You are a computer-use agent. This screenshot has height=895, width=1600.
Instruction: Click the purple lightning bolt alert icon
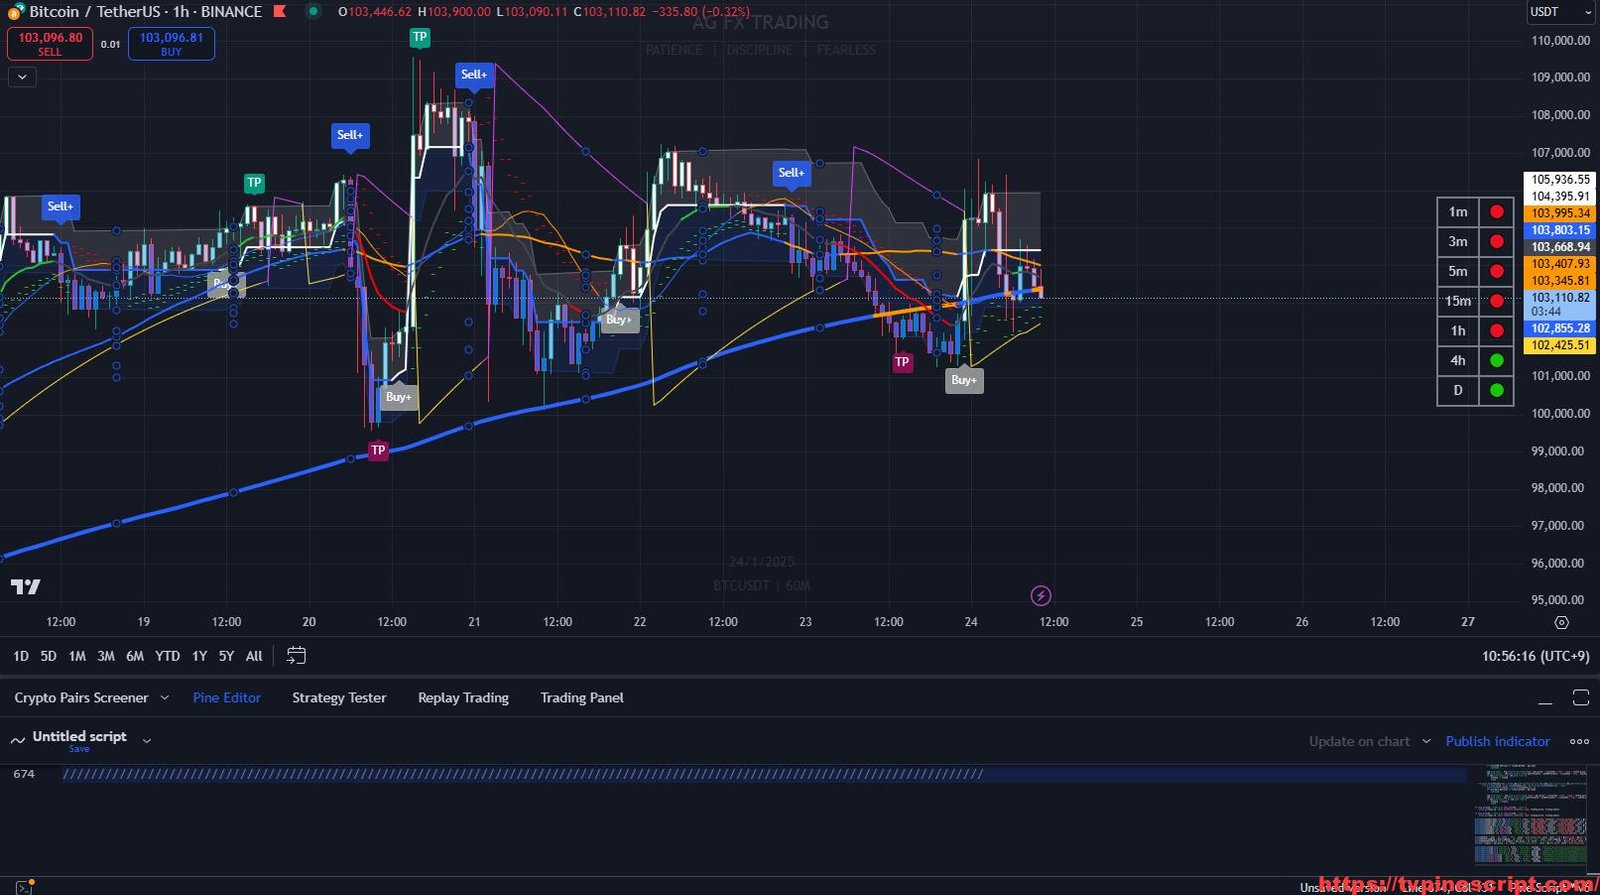1040,596
